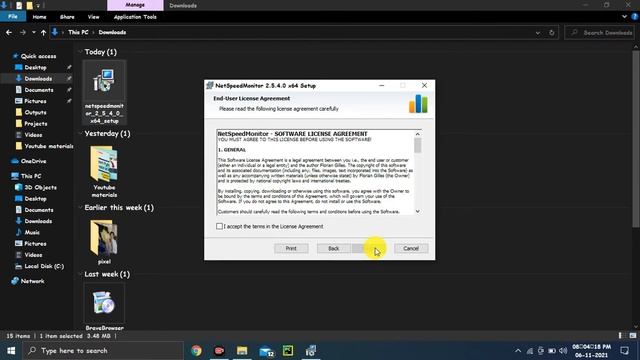Image resolution: width=640 pixels, height=360 pixels.
Task: Go forward with the Explorer forward arrow
Action: (22, 32)
